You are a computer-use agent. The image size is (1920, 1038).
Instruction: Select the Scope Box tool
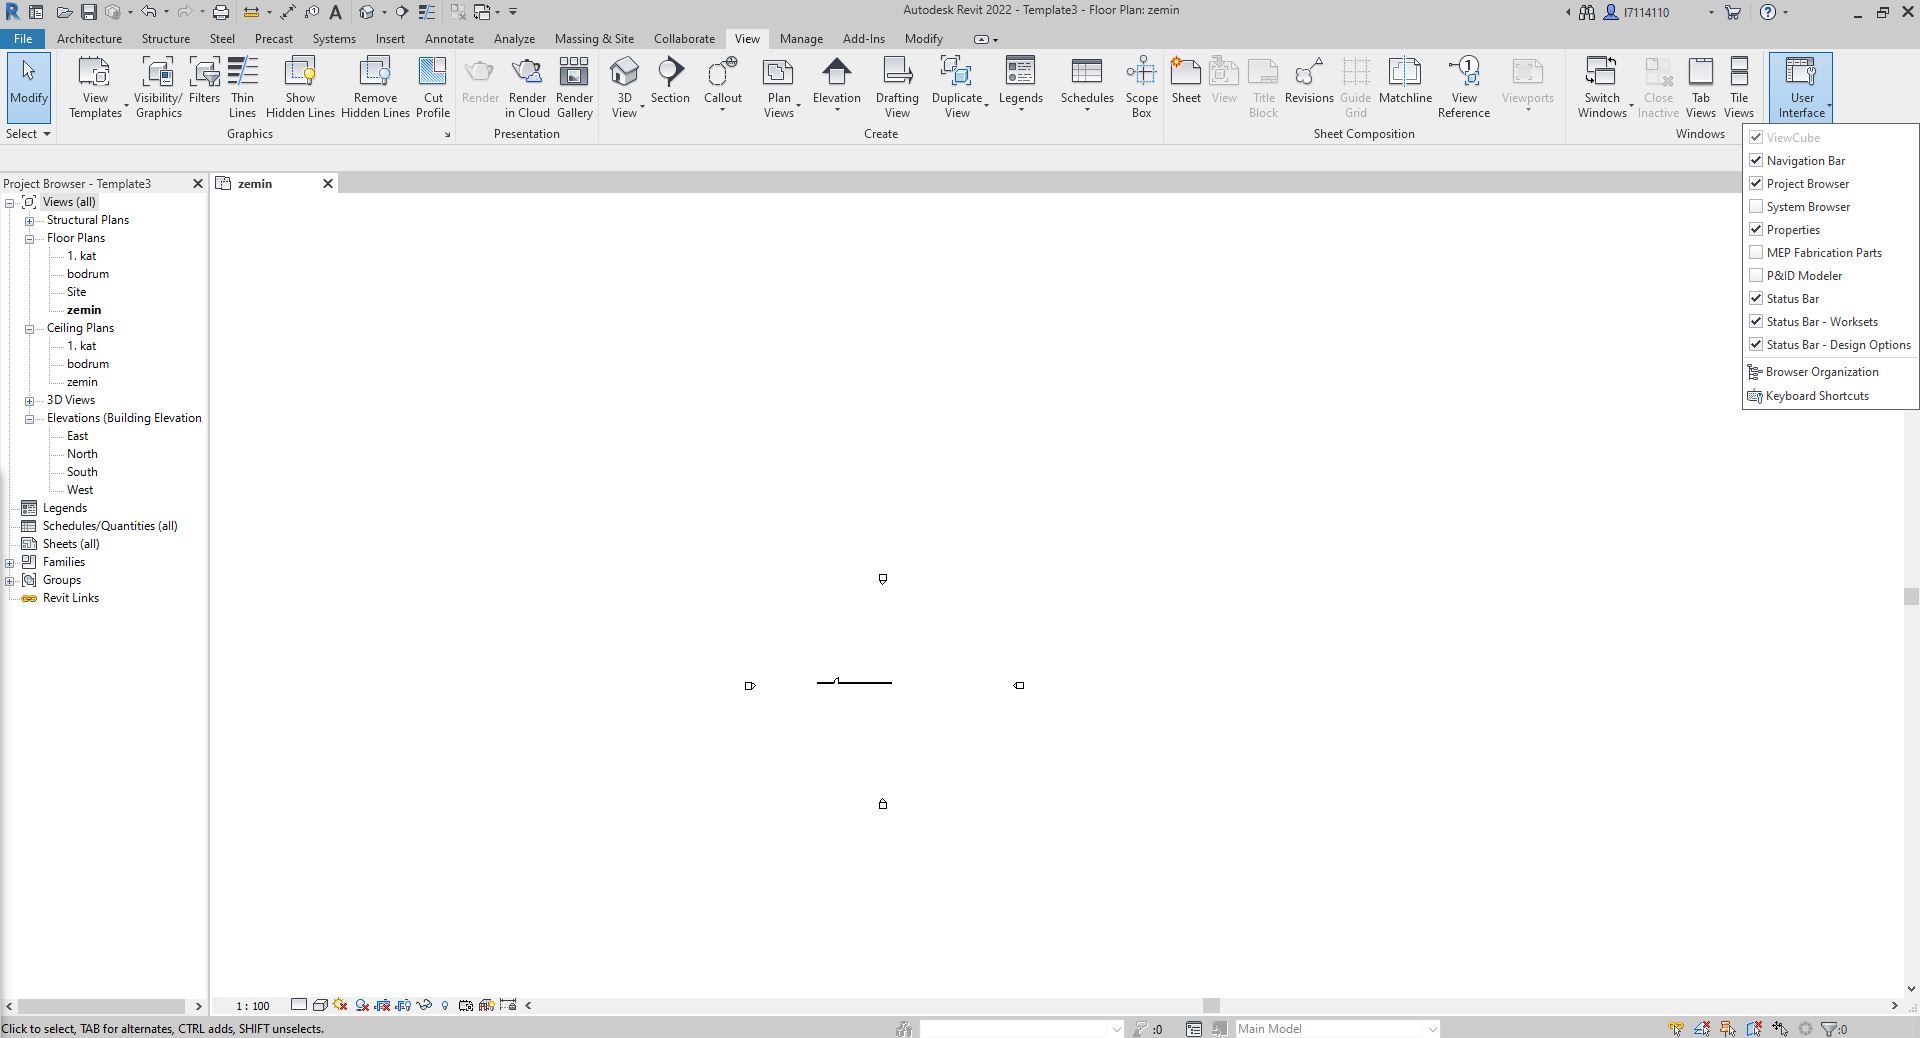pyautogui.click(x=1141, y=87)
